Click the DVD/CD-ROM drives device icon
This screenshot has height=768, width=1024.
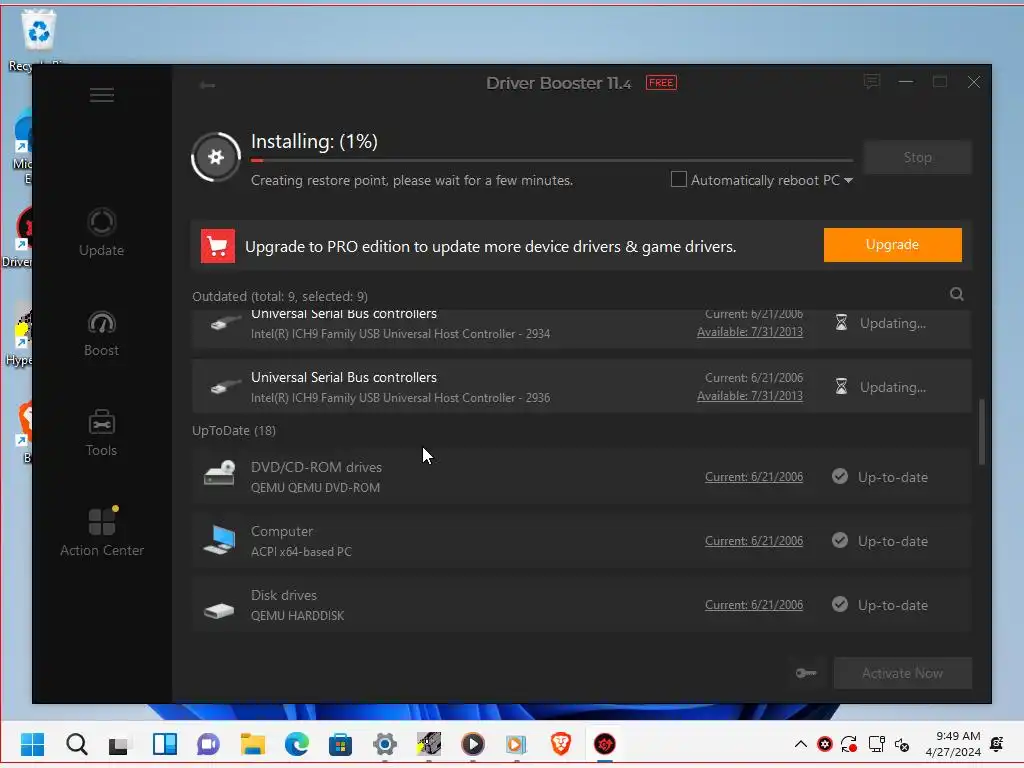pyautogui.click(x=219, y=473)
